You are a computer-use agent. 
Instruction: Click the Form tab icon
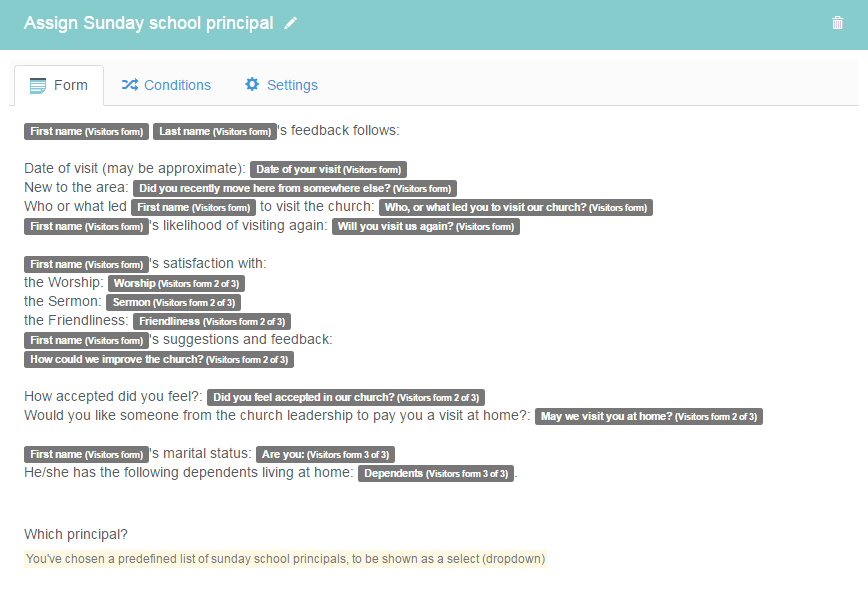pos(38,86)
